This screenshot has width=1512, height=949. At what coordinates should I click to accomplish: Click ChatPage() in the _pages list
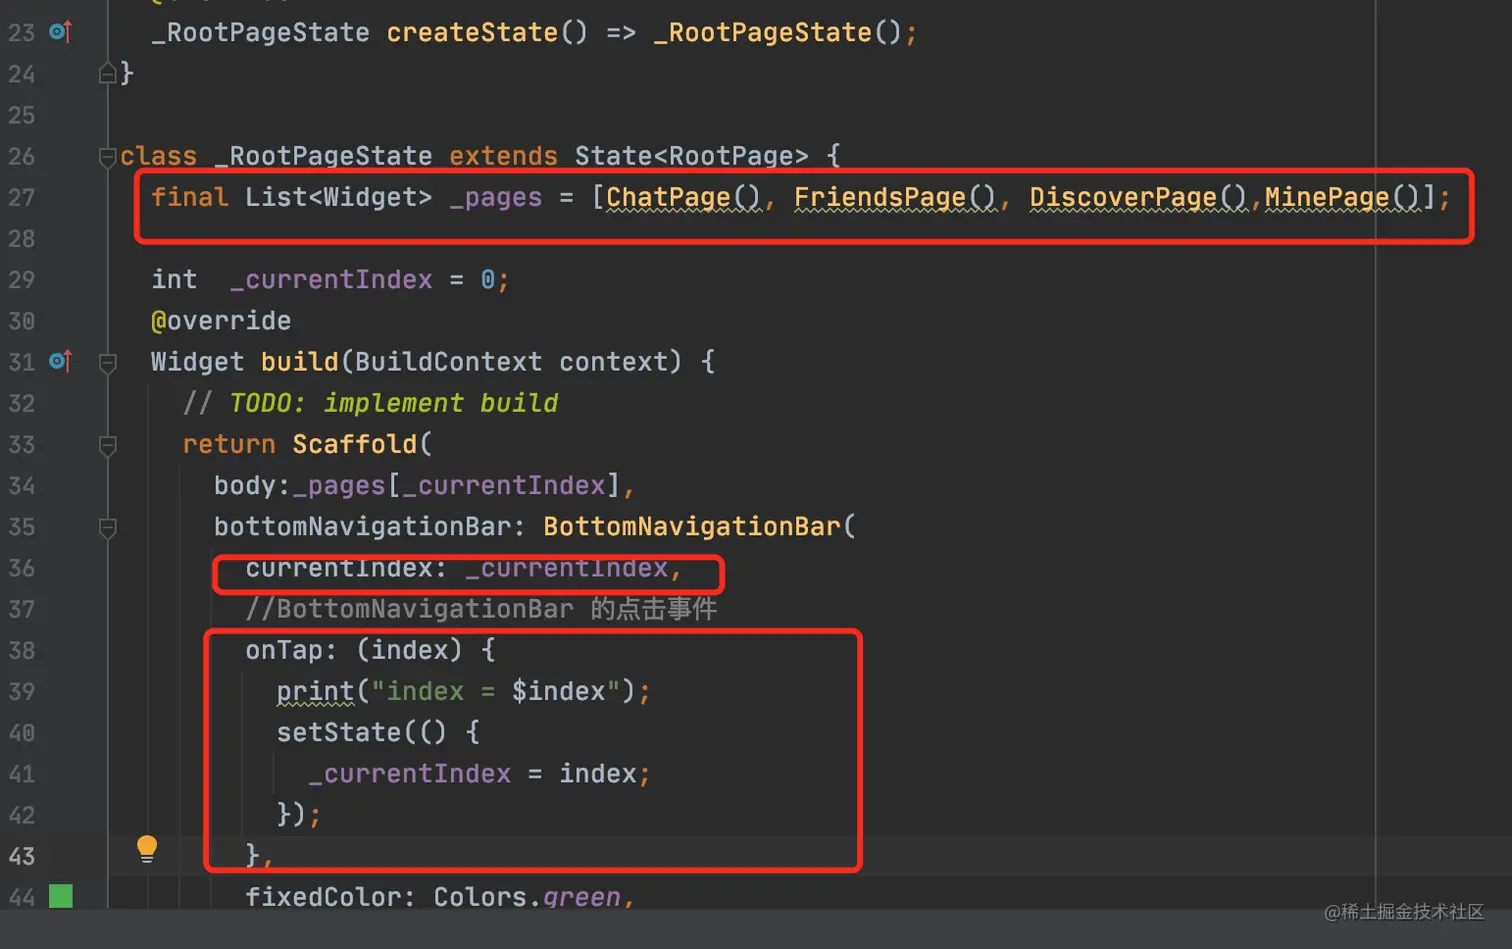tap(684, 197)
